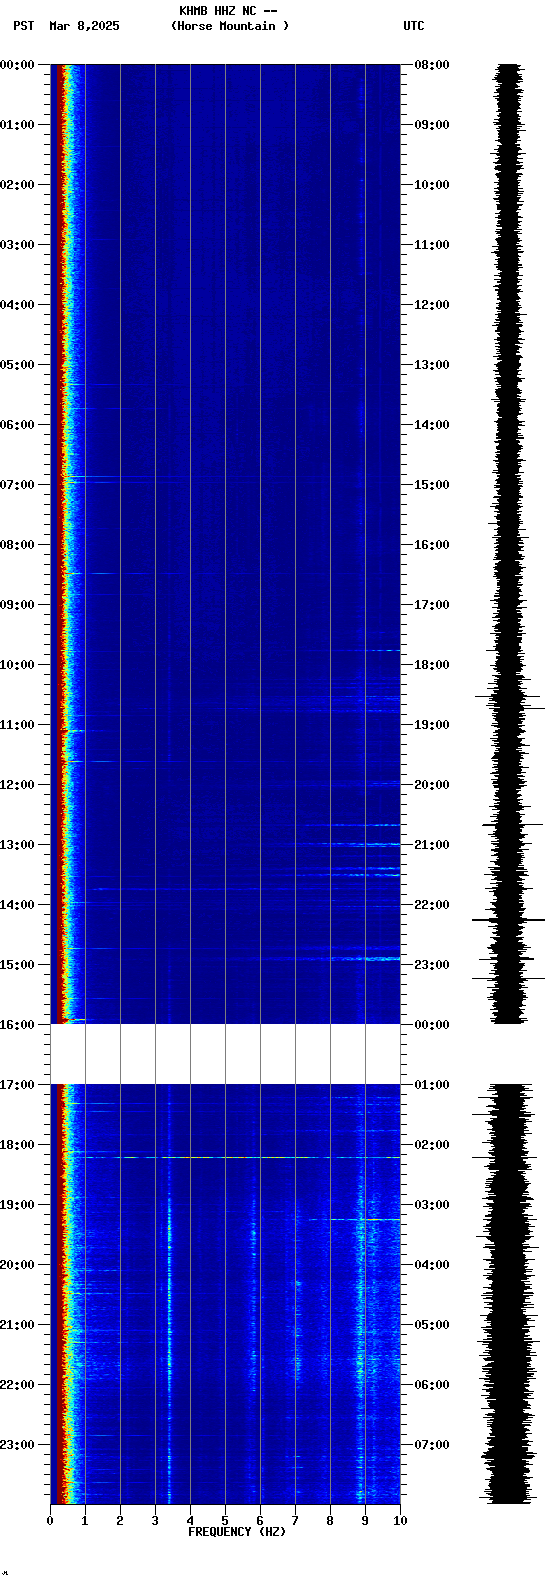The image size is (552, 1584).
Task: Click the 01:00 PST time label
Action: point(17,125)
